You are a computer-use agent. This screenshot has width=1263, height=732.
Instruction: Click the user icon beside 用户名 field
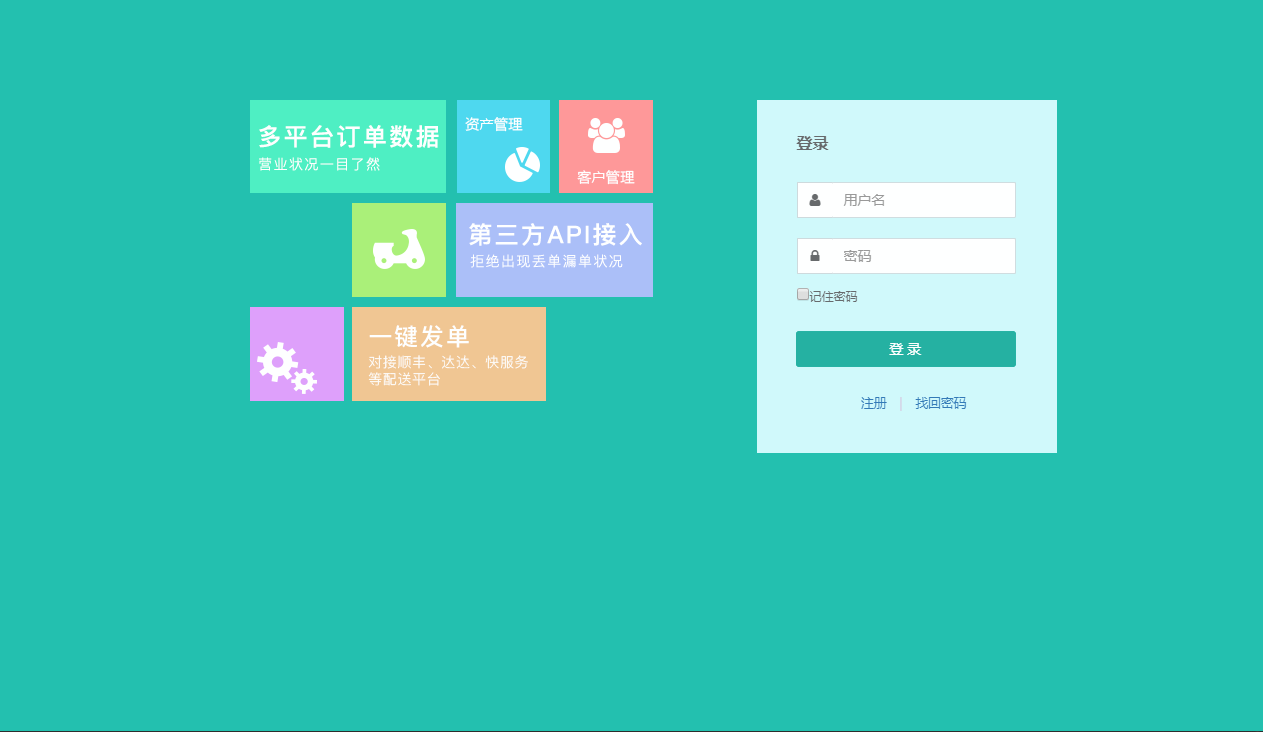pyautogui.click(x=815, y=200)
